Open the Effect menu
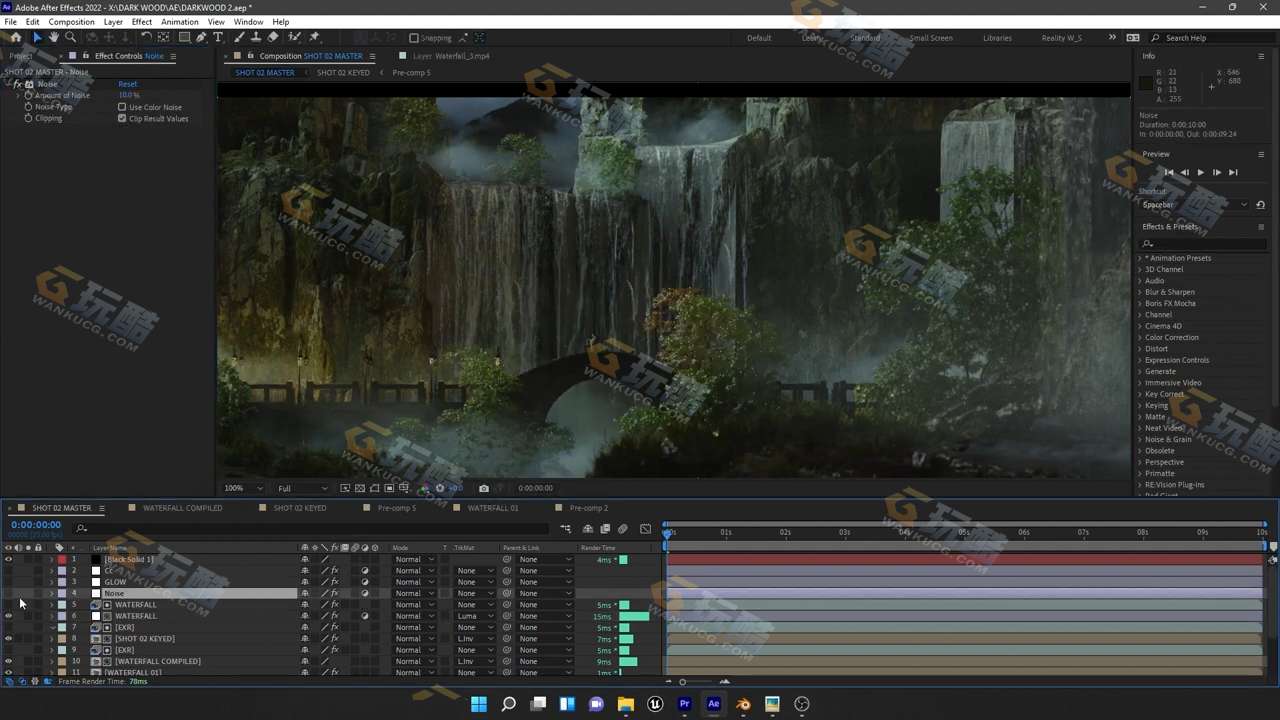The height and width of the screenshot is (720, 1280). pyautogui.click(x=142, y=22)
